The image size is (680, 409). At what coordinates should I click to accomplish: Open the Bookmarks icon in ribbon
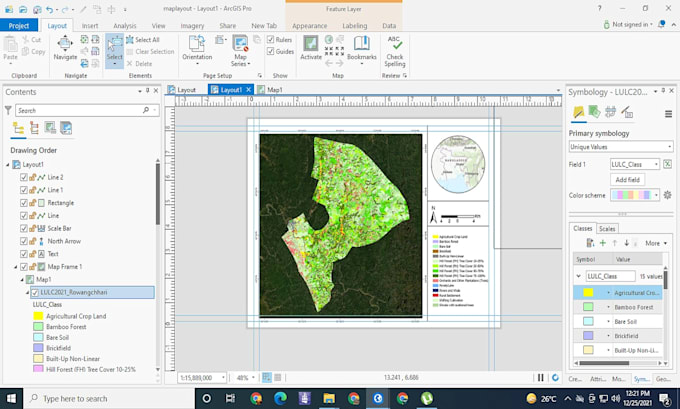tap(361, 44)
